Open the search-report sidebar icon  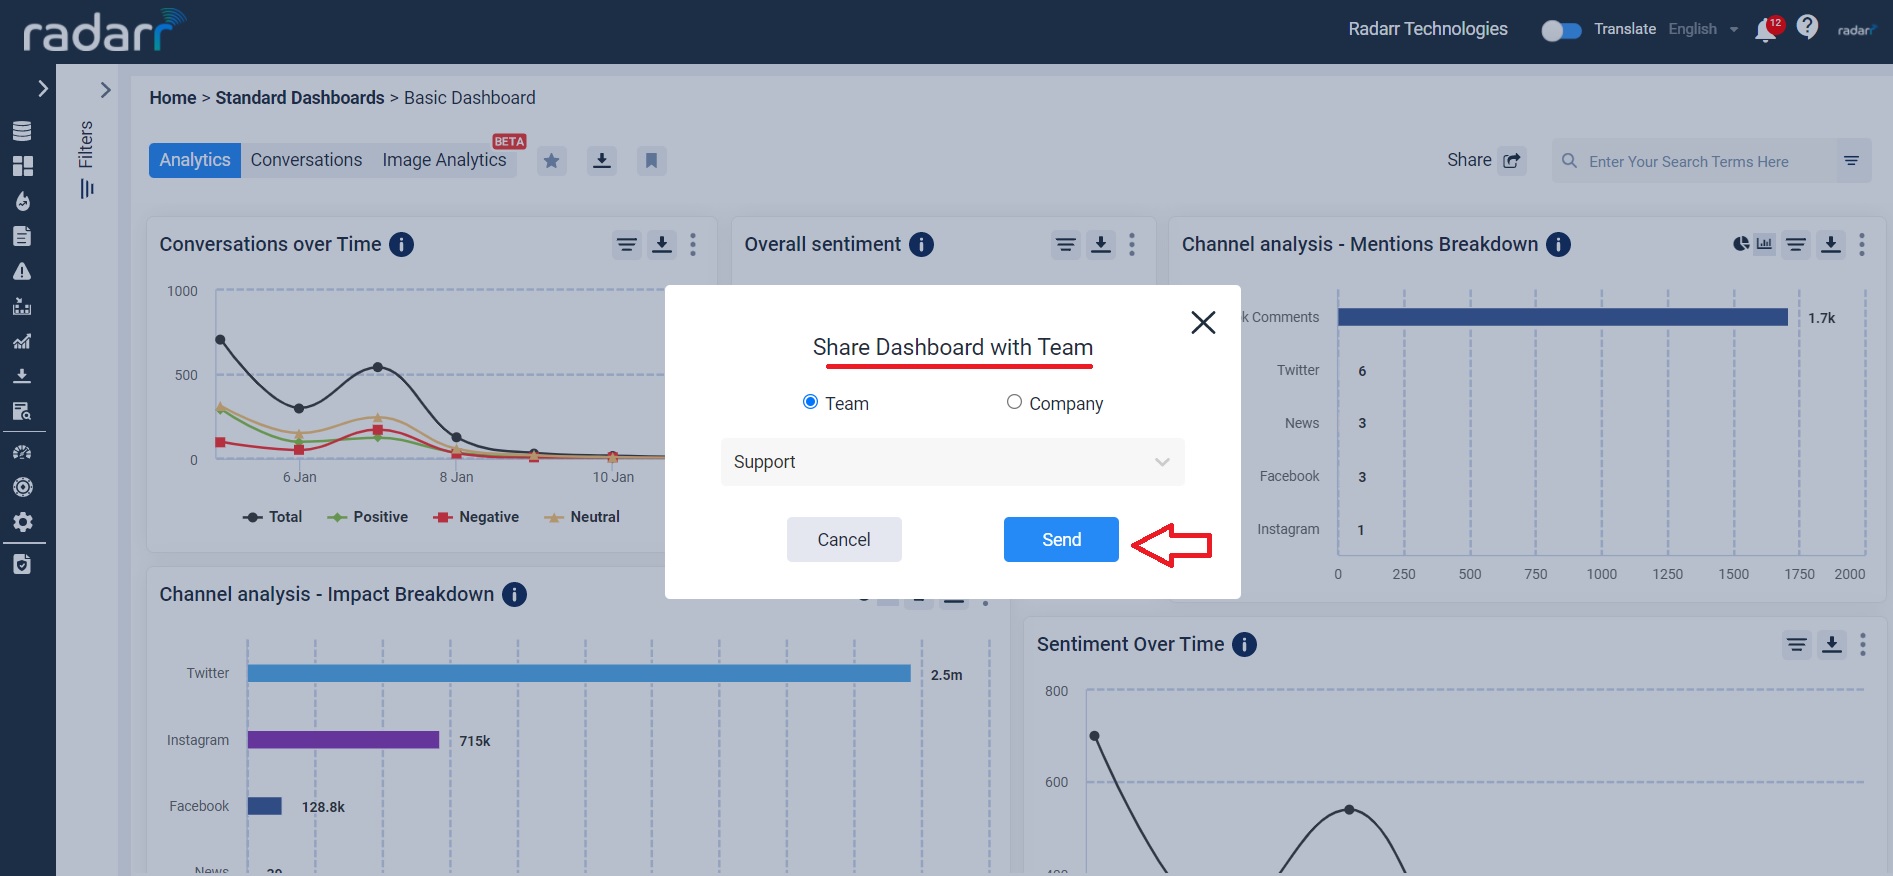click(x=22, y=411)
